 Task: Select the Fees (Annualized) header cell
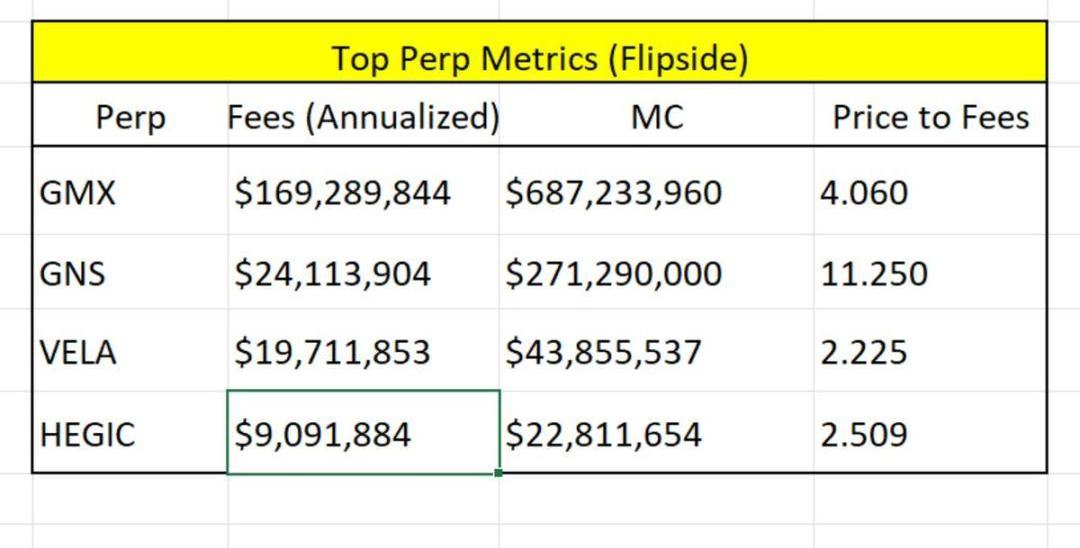pyautogui.click(x=363, y=118)
